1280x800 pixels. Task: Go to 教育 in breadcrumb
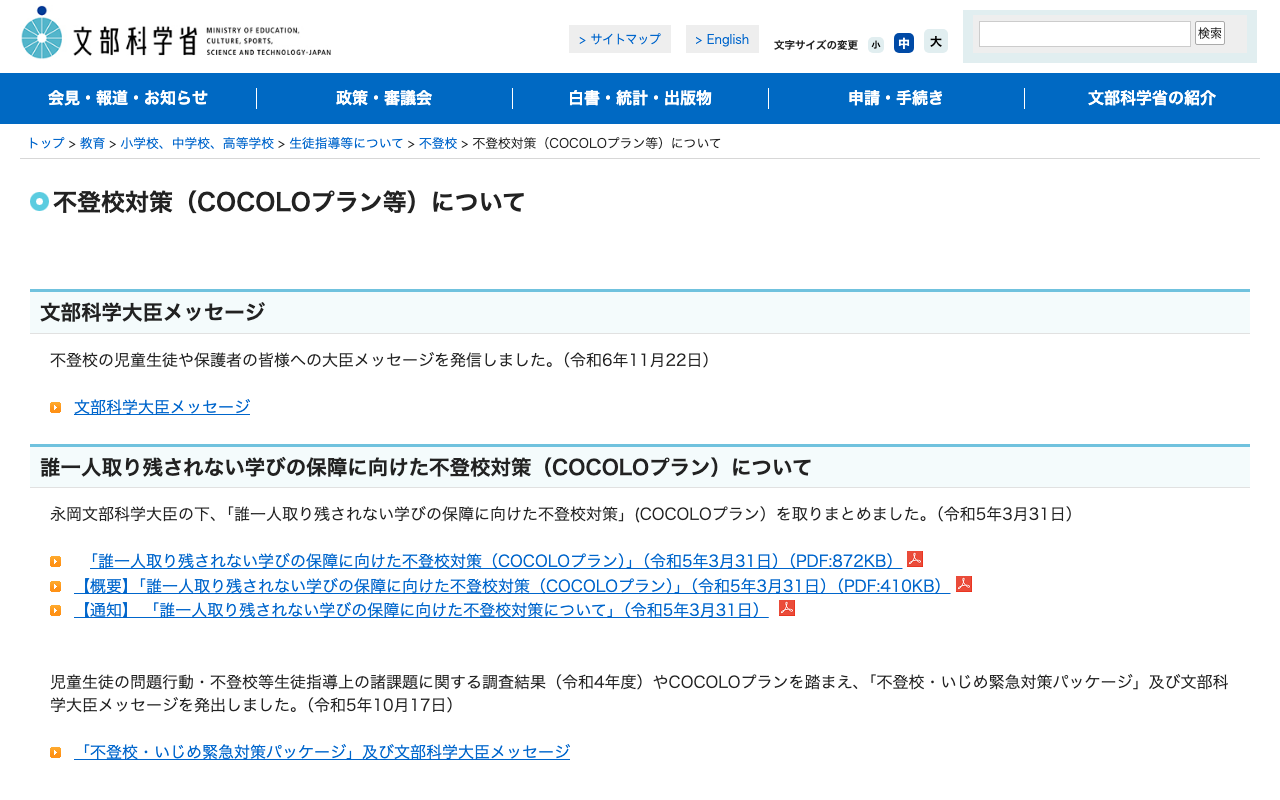(x=92, y=144)
